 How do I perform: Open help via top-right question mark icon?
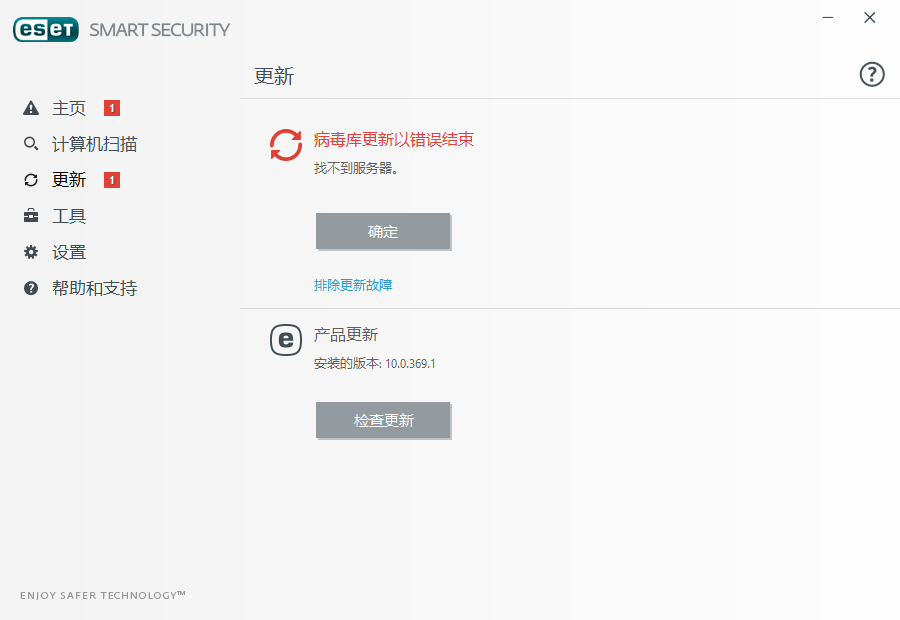(x=872, y=74)
